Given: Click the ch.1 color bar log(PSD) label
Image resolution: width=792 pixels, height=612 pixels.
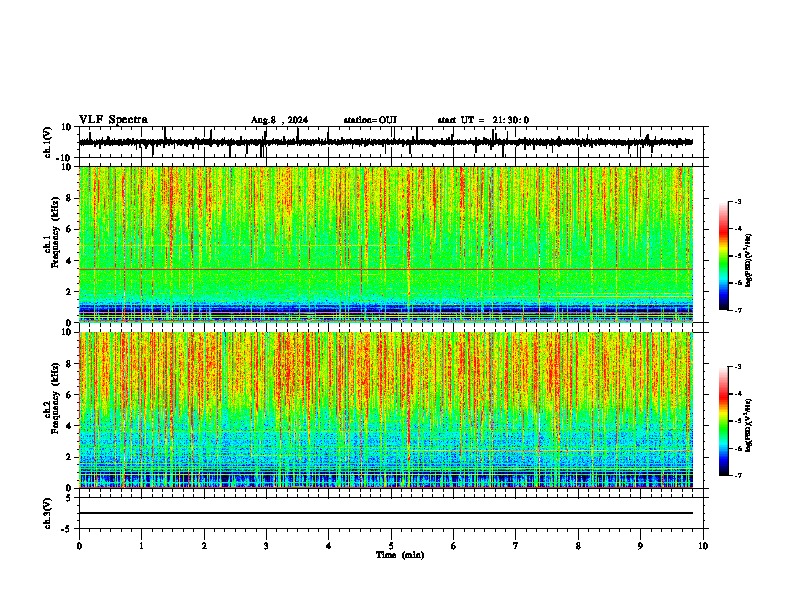Looking at the screenshot, I should (x=748, y=261).
